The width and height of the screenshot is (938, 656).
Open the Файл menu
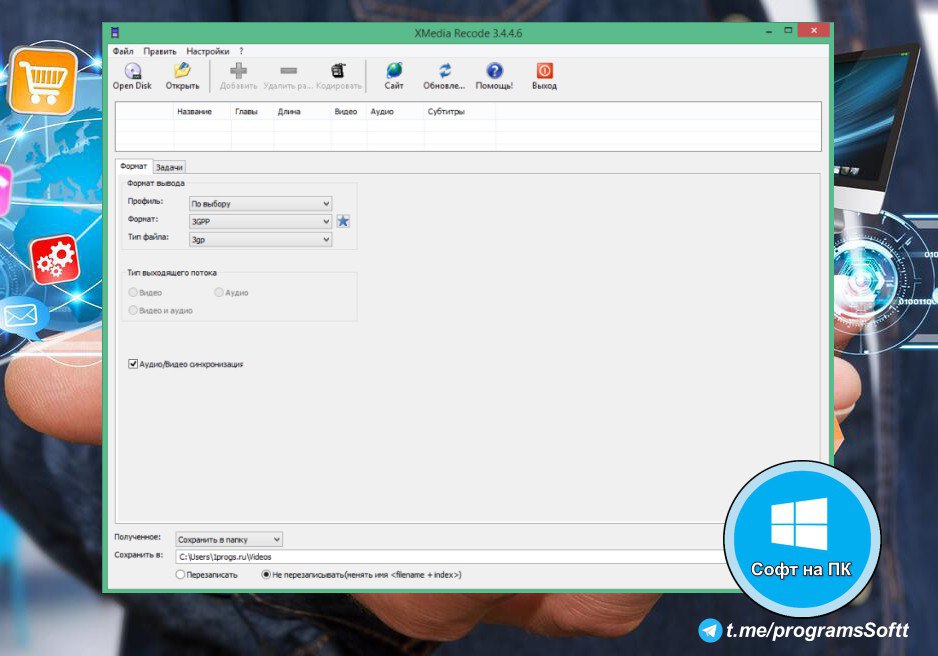pos(123,51)
